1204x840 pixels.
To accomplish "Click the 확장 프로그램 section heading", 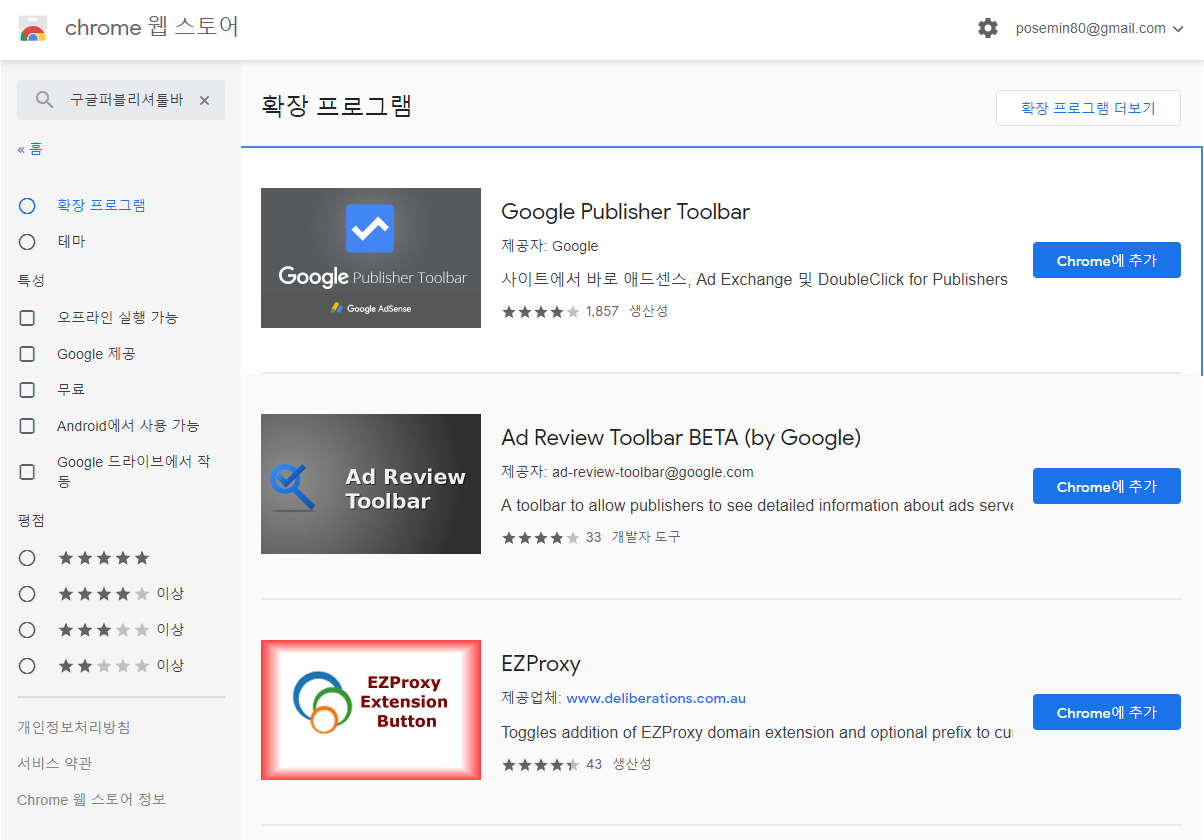I will click(x=337, y=106).
